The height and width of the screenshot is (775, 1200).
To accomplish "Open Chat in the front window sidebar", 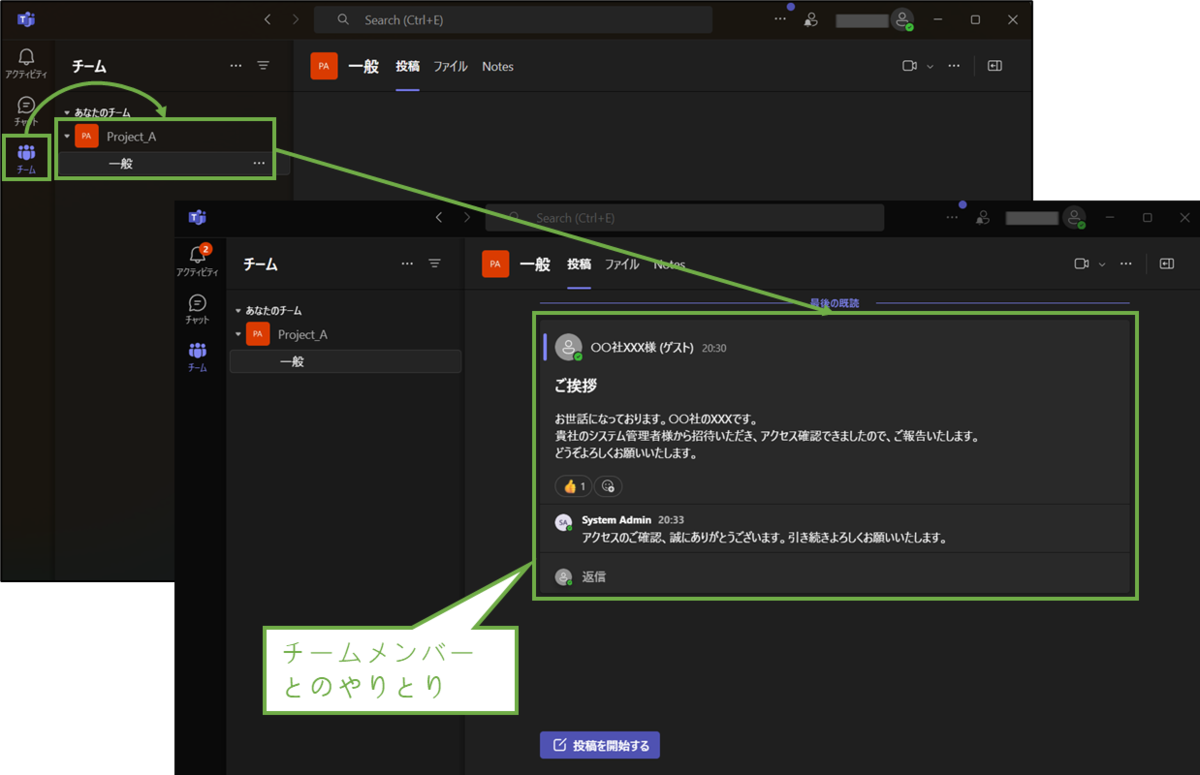I will [197, 309].
